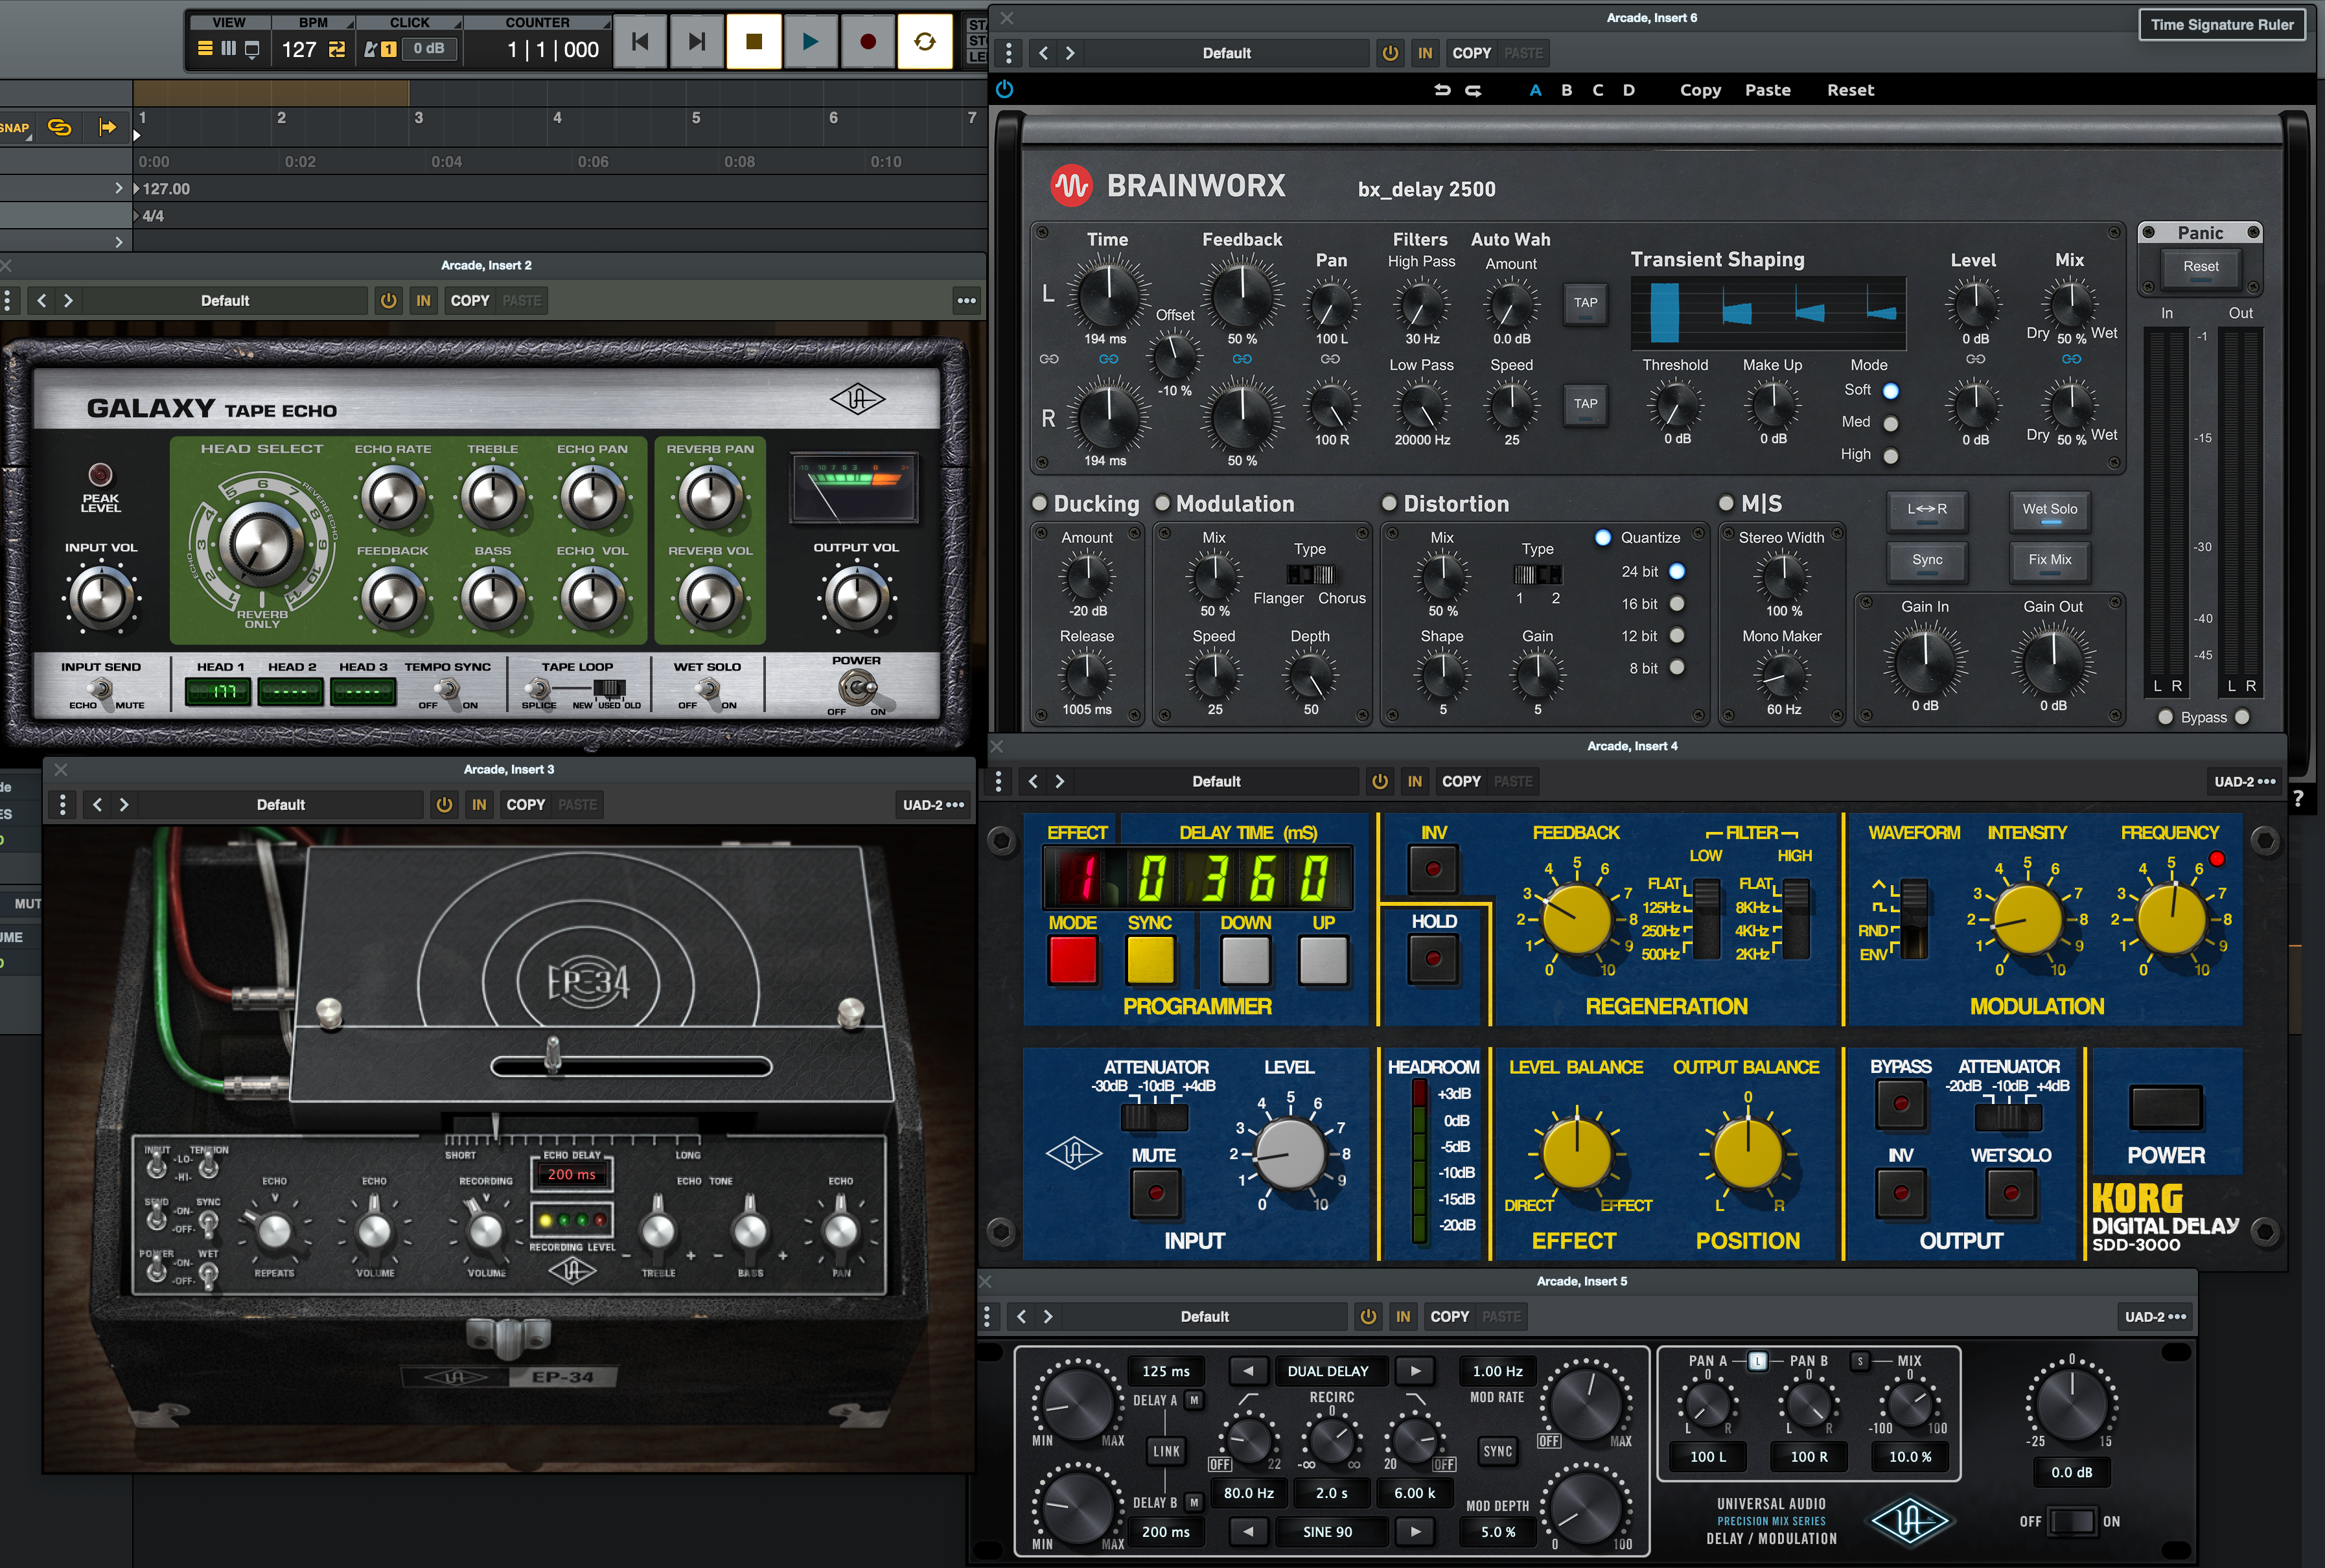The height and width of the screenshot is (1568, 2325).
Task: Expand the 127.00 tempo ruler row
Action: [119, 188]
